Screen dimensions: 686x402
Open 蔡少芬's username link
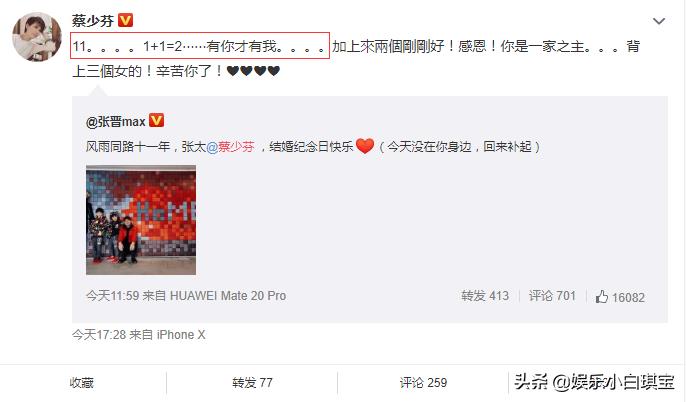tap(93, 21)
